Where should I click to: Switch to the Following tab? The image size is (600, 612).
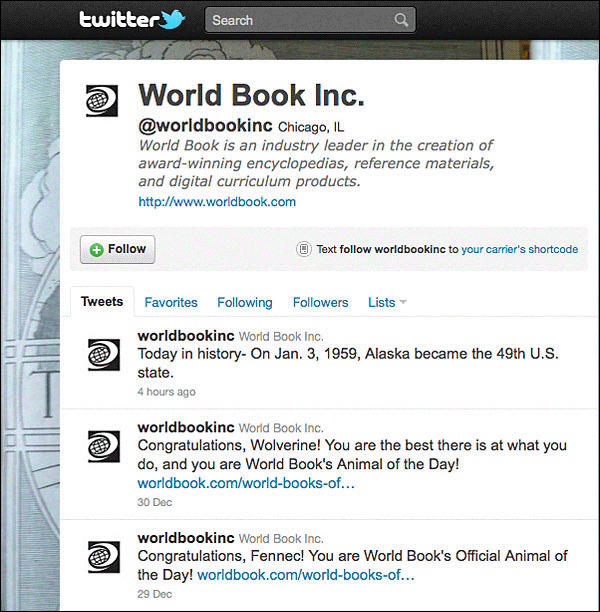[x=245, y=302]
